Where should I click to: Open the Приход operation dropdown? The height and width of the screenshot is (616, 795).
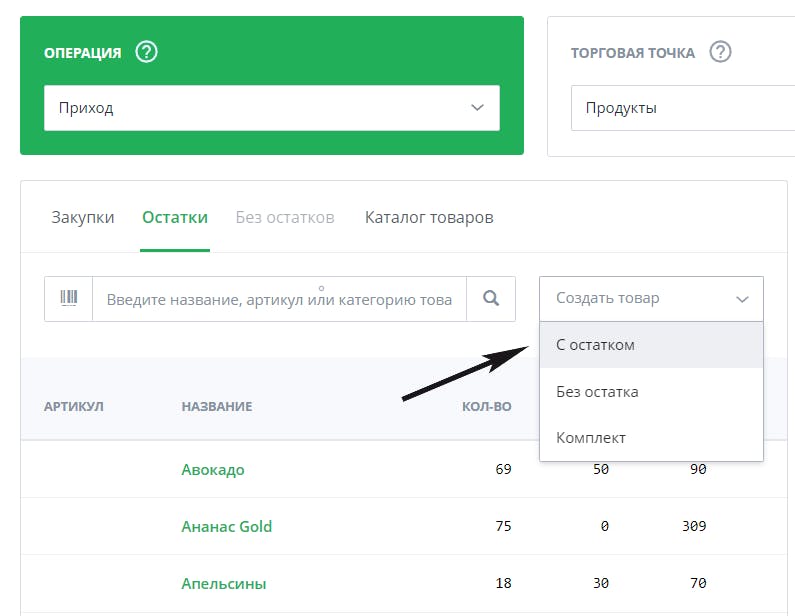pyautogui.click(x=272, y=108)
